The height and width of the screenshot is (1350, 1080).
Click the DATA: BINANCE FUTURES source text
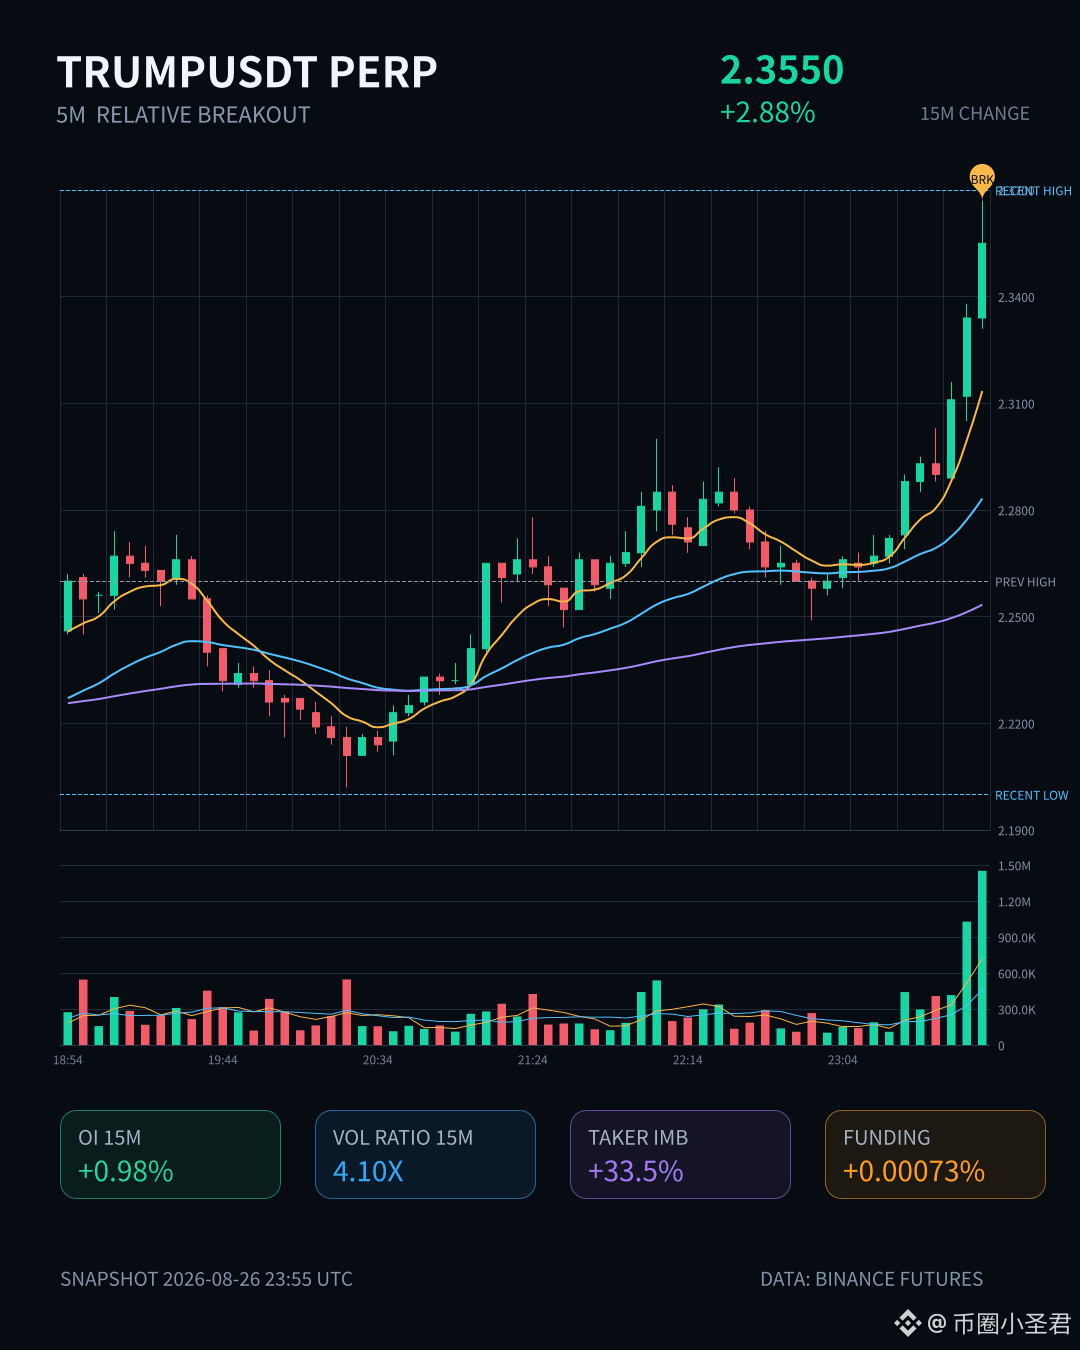pos(872,1279)
